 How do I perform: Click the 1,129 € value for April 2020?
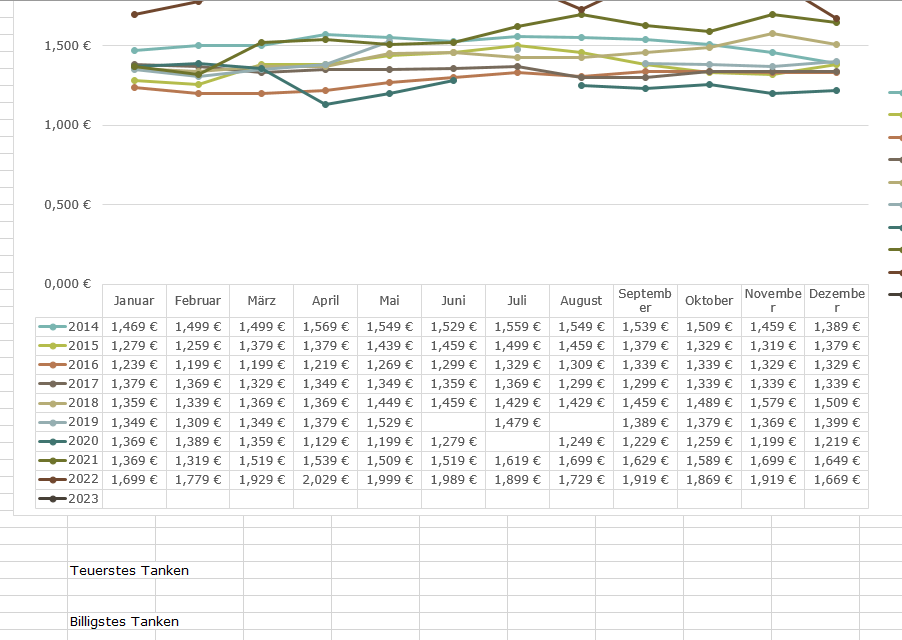click(x=326, y=441)
